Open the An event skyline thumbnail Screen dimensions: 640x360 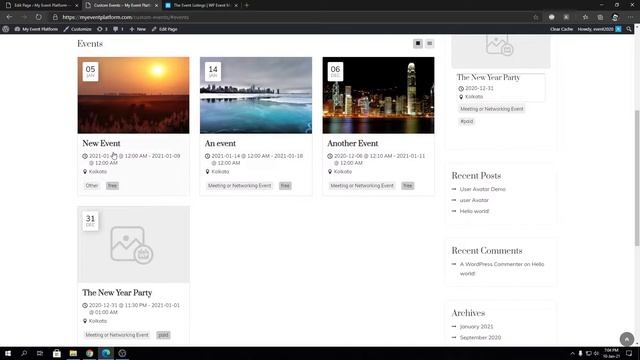click(x=256, y=95)
